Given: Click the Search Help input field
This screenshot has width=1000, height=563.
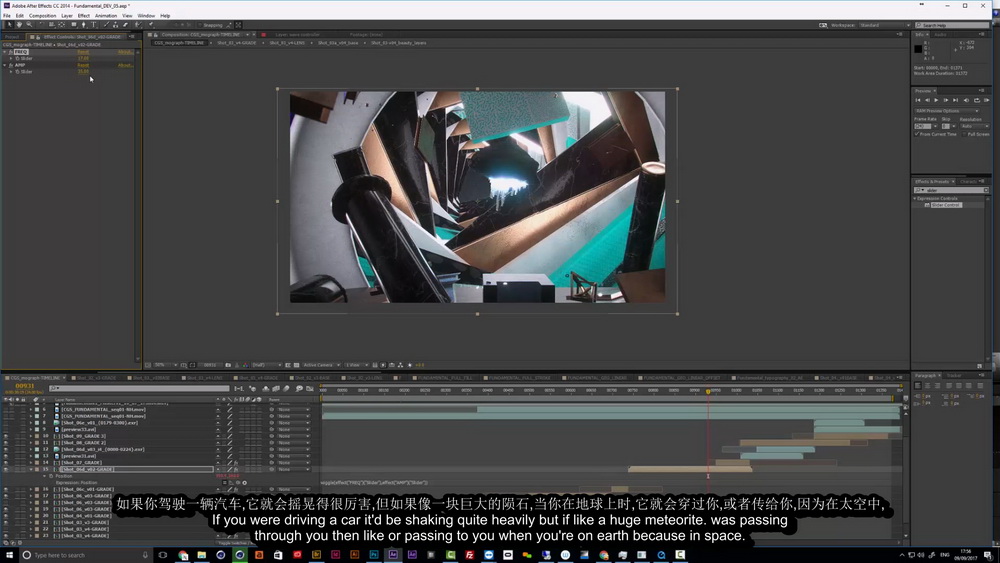Looking at the screenshot, I should (954, 25).
